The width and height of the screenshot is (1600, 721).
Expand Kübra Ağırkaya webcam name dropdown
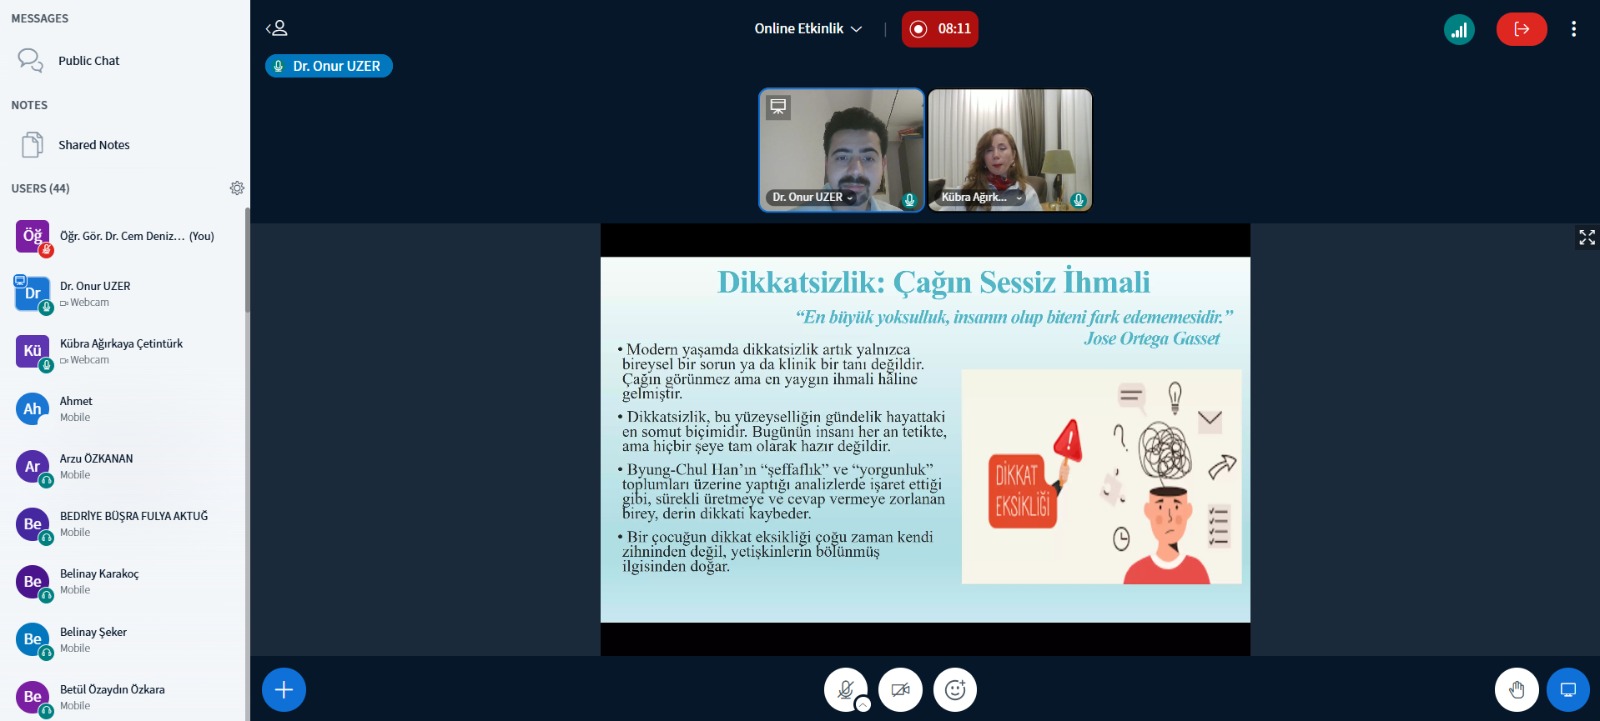point(982,198)
